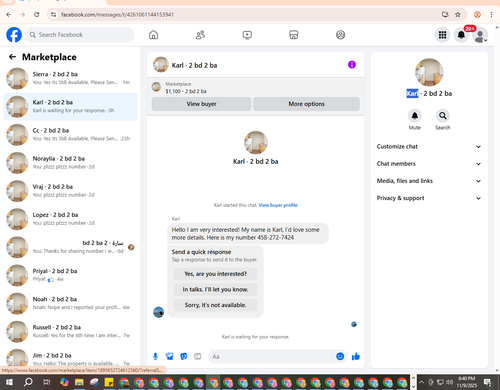Screen dimensions: 500x390
Task: Open the Windows Start button
Action: (9, 382)
